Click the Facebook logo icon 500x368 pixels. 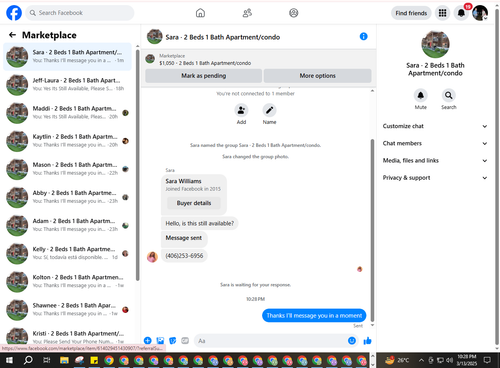click(14, 13)
